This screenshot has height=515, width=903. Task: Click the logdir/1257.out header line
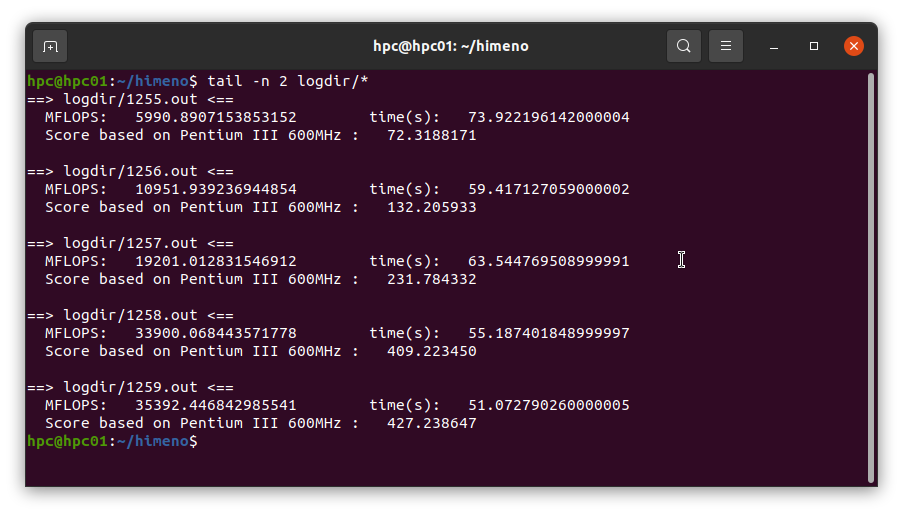tap(130, 243)
